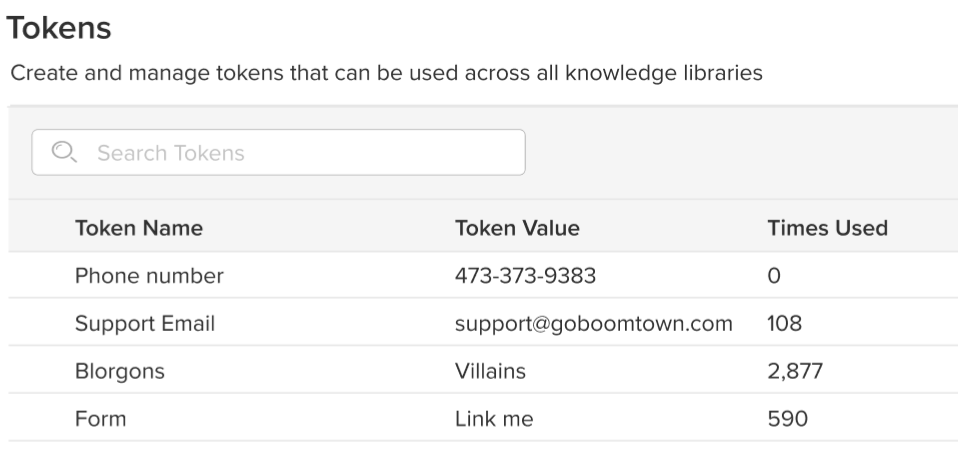
Task: Click the gray bar right of the search box
Action: point(740,153)
